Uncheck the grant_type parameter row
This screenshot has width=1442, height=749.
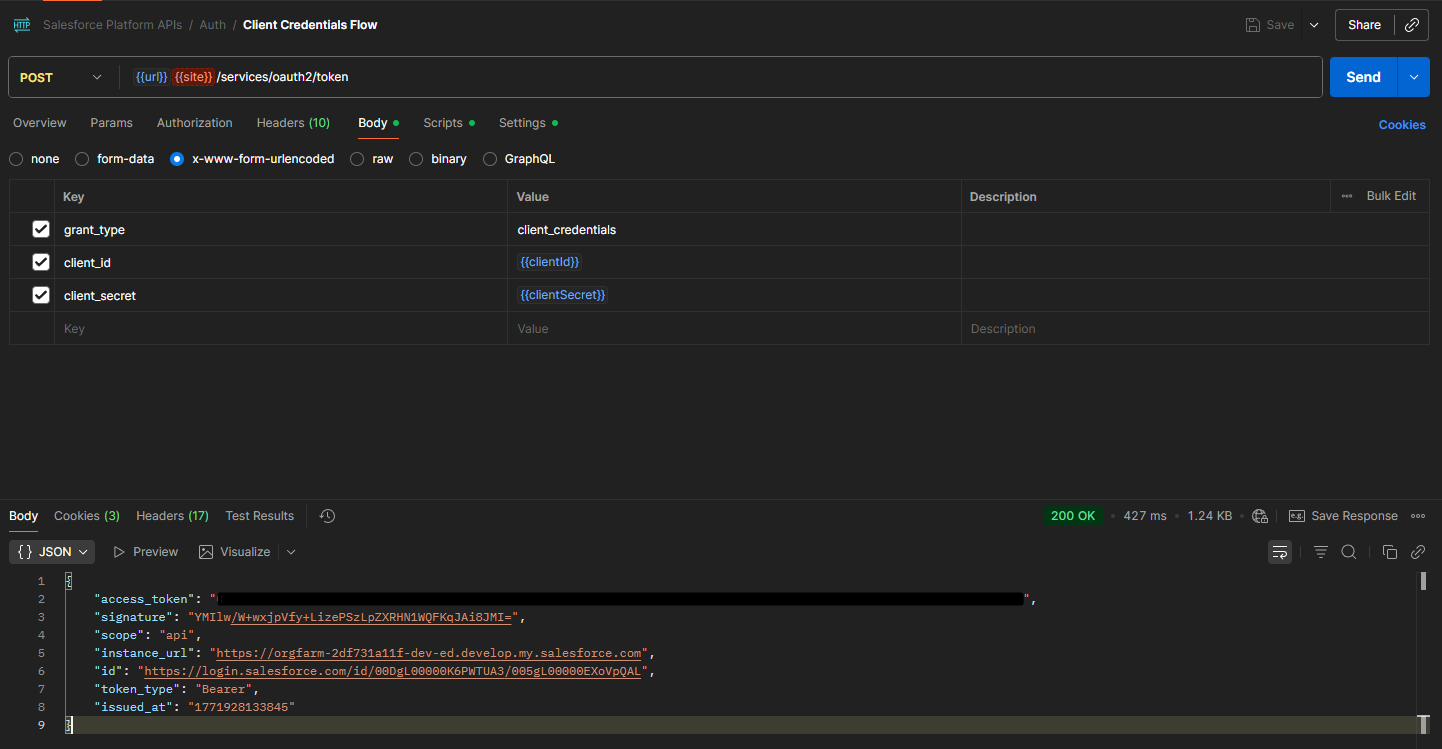click(x=41, y=229)
